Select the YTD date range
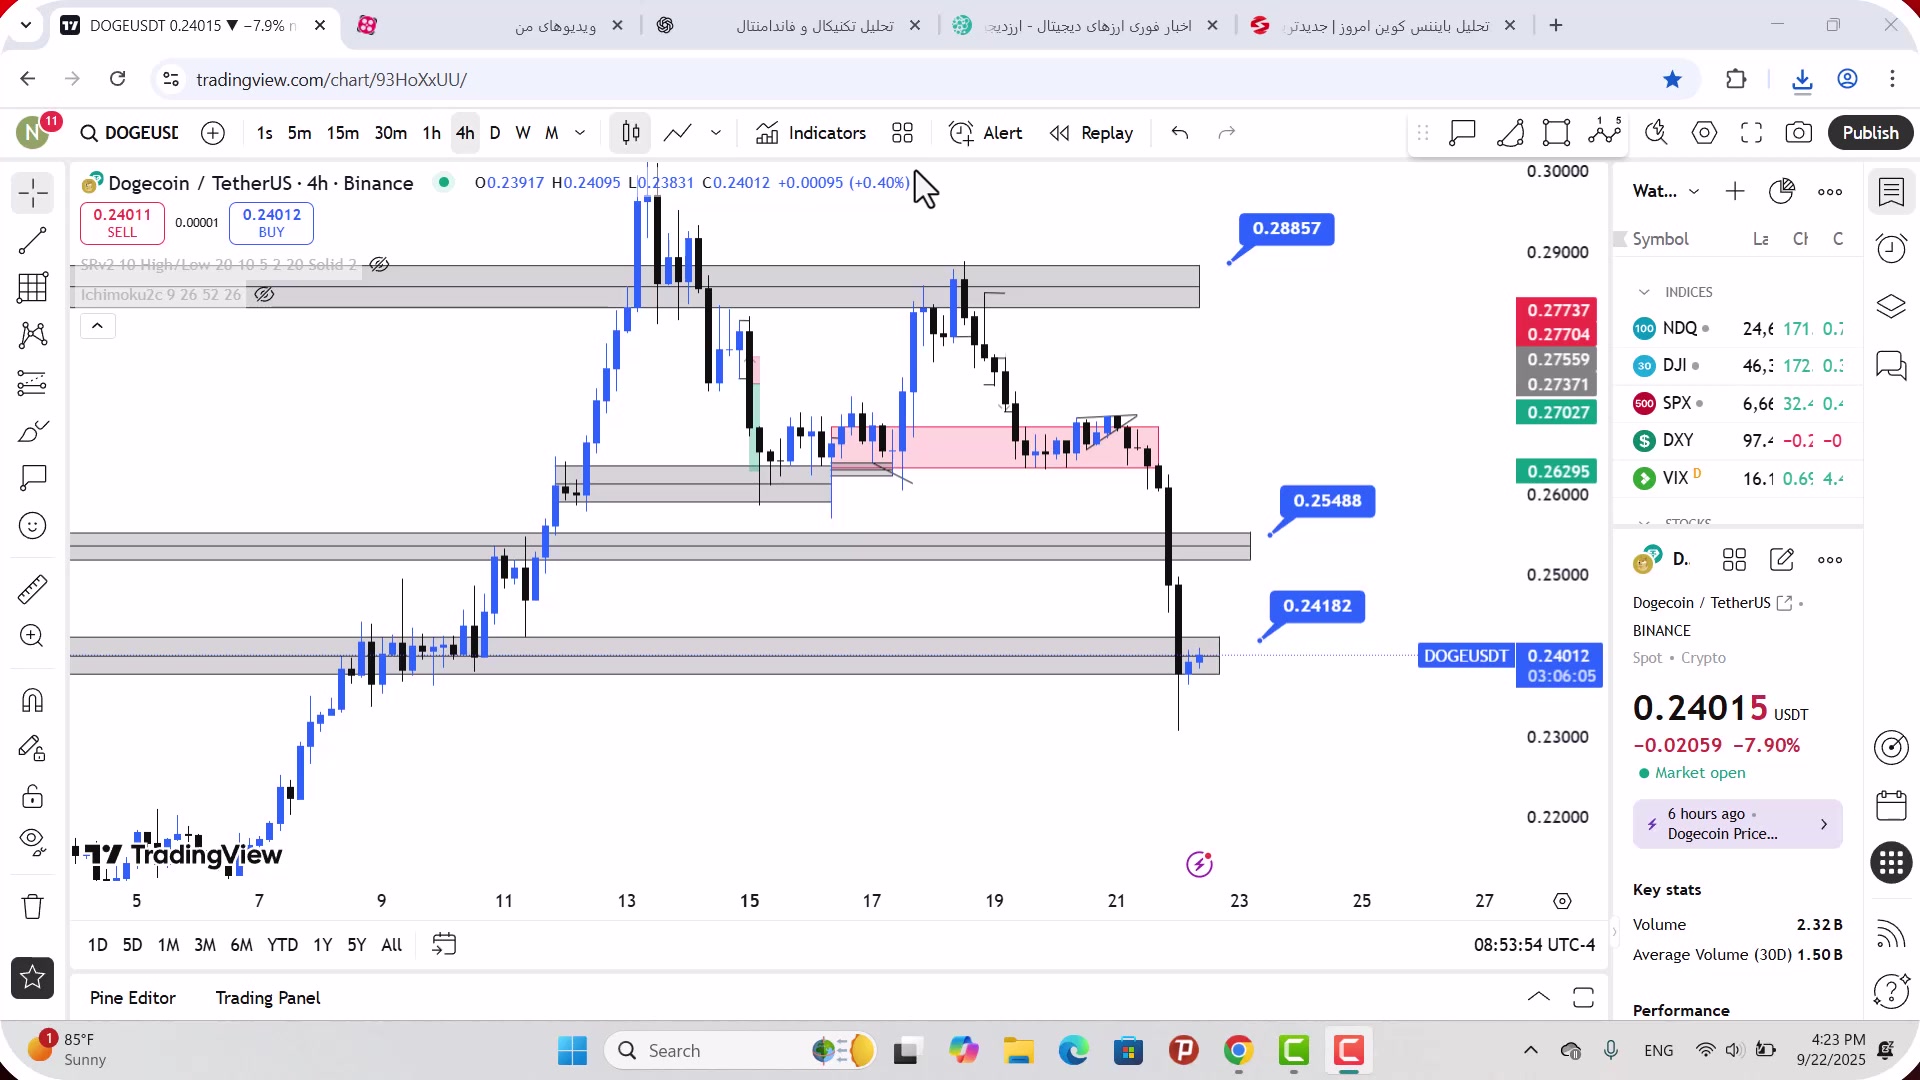 point(282,945)
